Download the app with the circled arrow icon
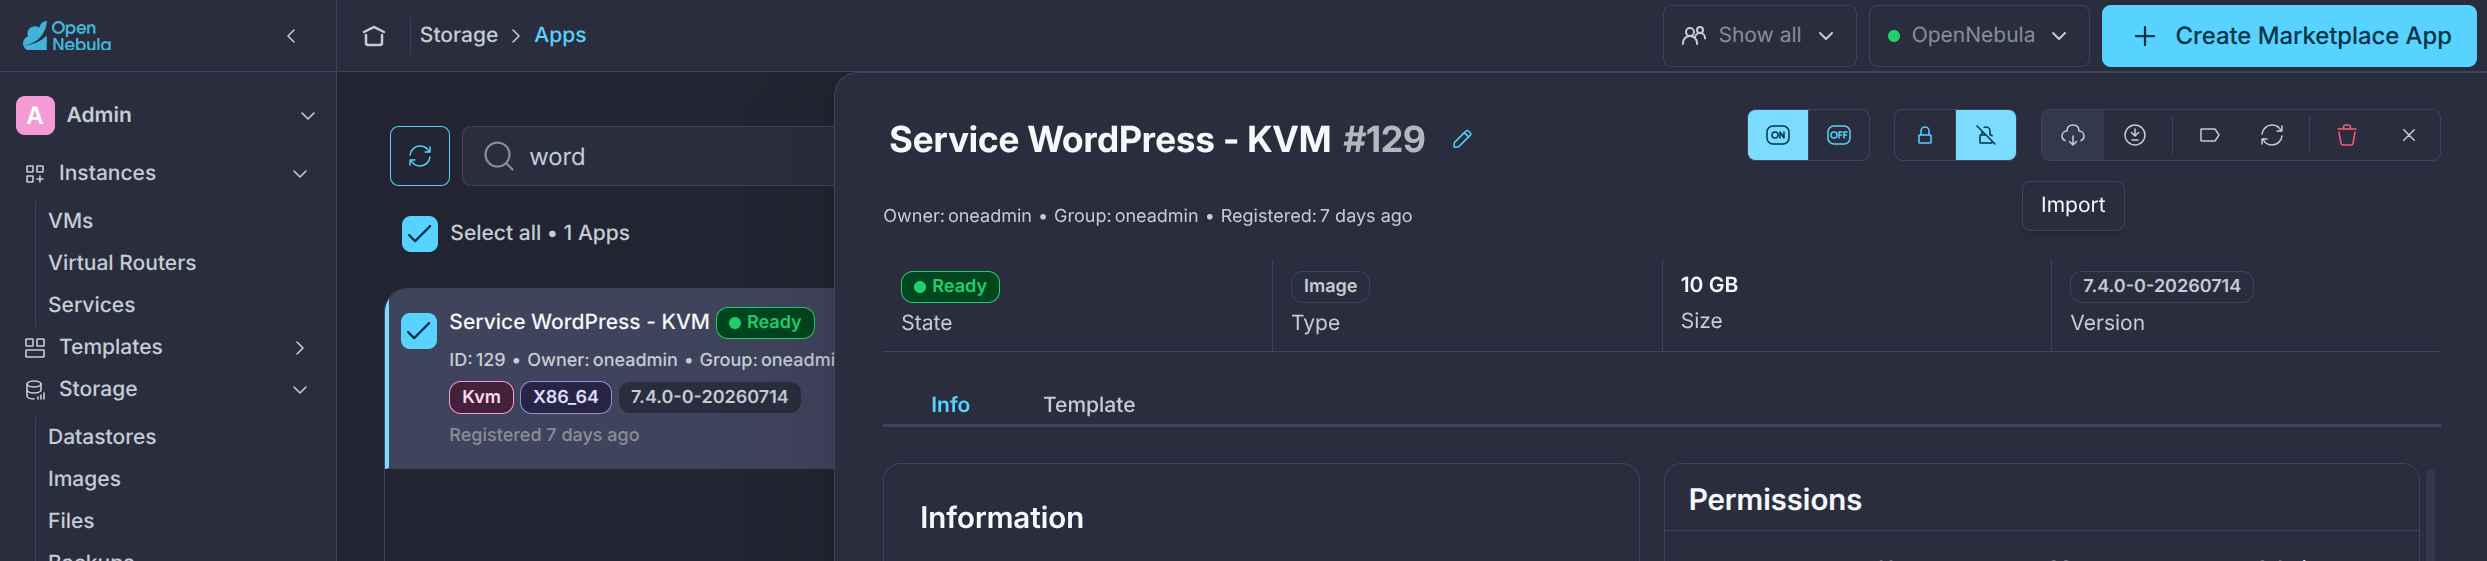This screenshot has width=2487, height=561. point(2135,135)
